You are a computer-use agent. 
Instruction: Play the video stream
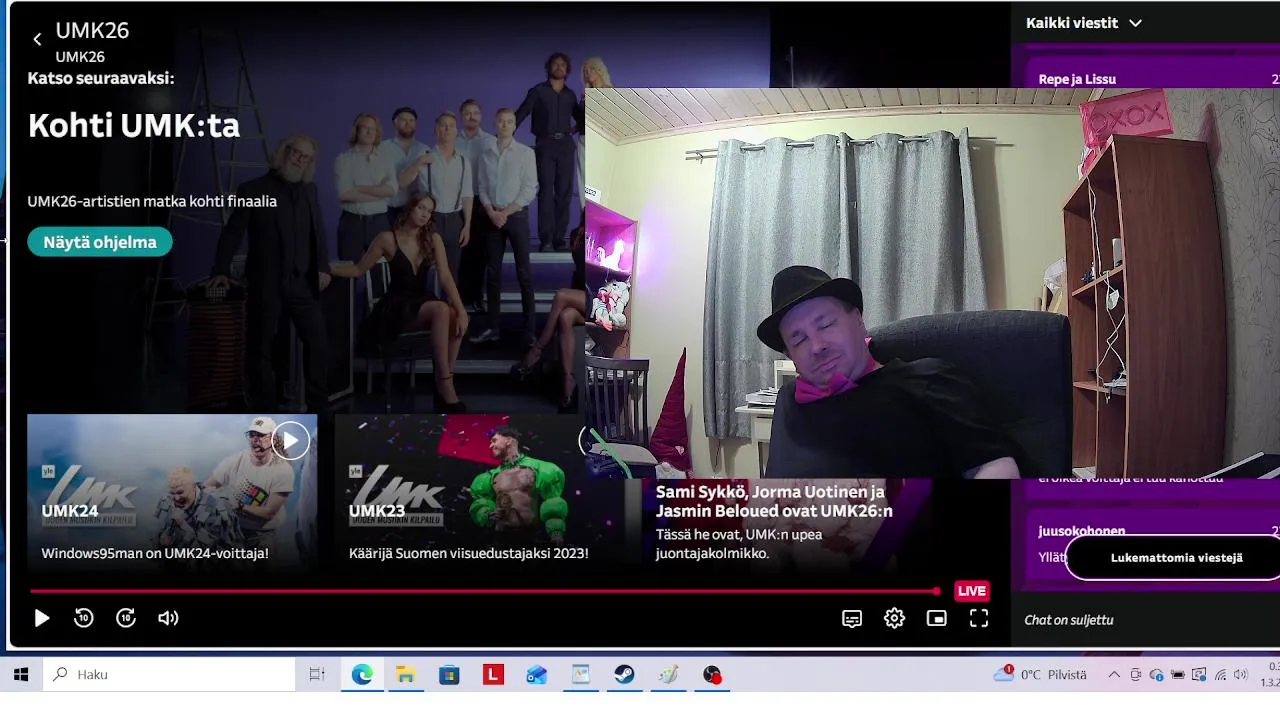click(x=42, y=618)
